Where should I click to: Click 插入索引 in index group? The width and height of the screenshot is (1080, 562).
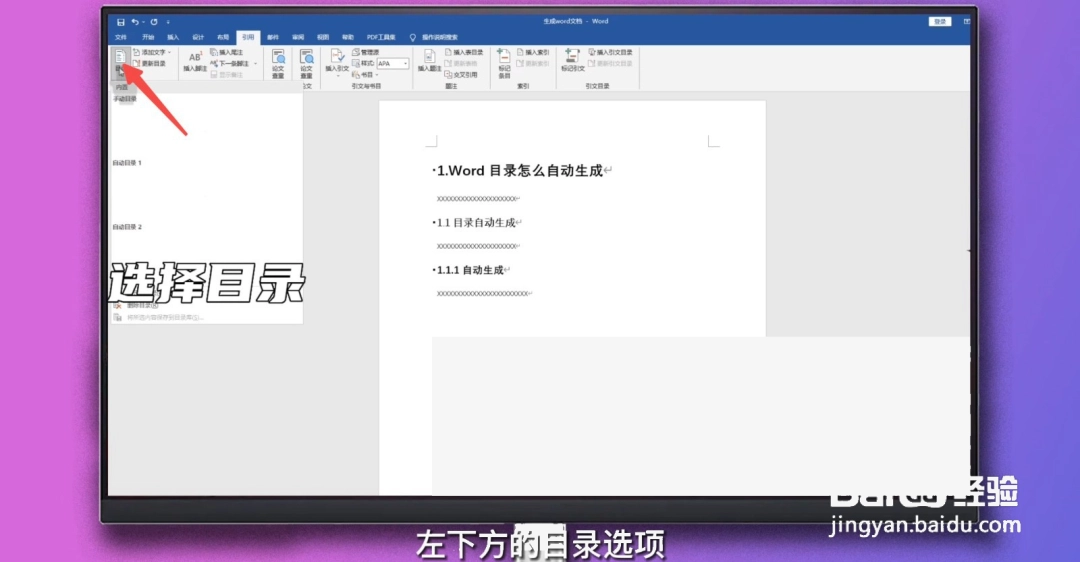pyautogui.click(x=533, y=52)
